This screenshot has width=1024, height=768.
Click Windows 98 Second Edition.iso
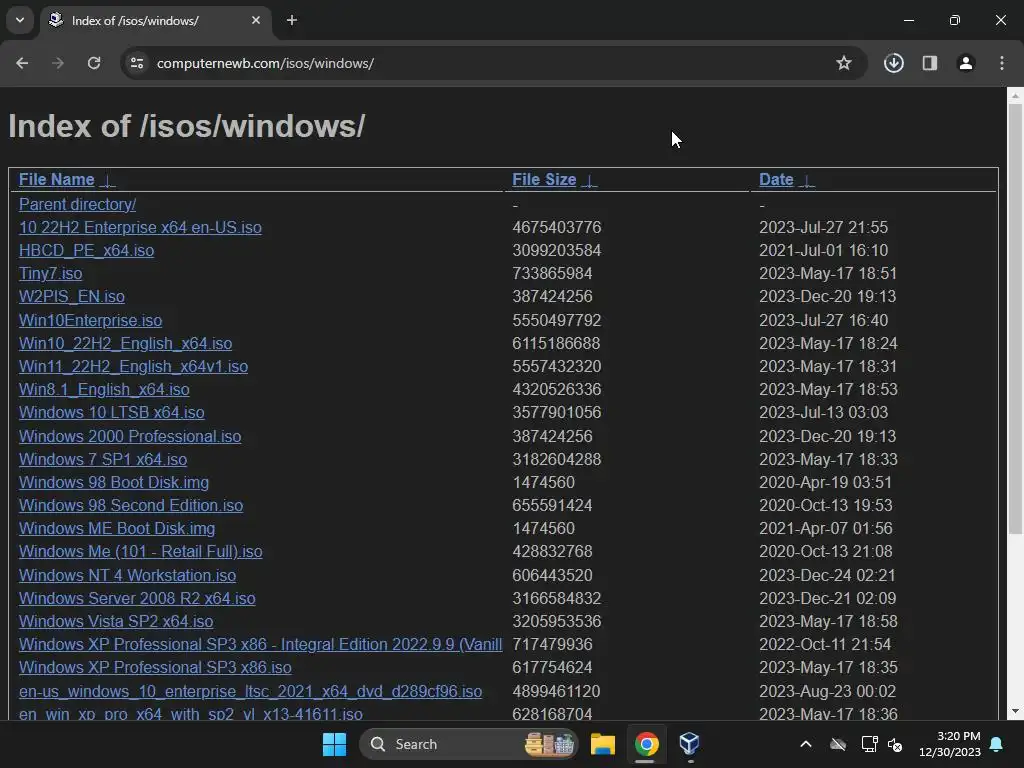(131, 505)
